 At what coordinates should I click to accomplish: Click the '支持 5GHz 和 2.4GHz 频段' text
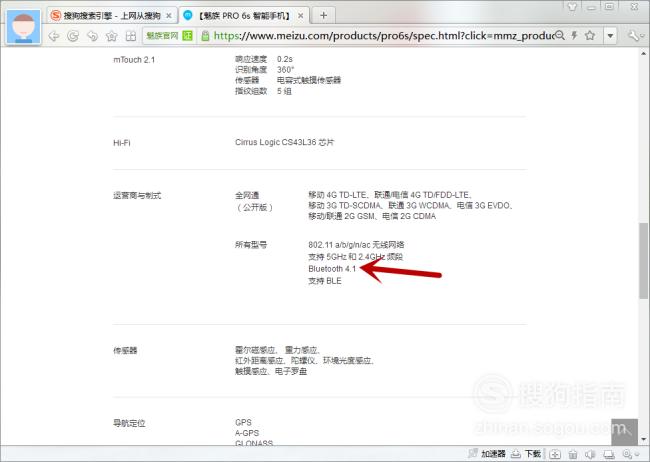pos(355,257)
